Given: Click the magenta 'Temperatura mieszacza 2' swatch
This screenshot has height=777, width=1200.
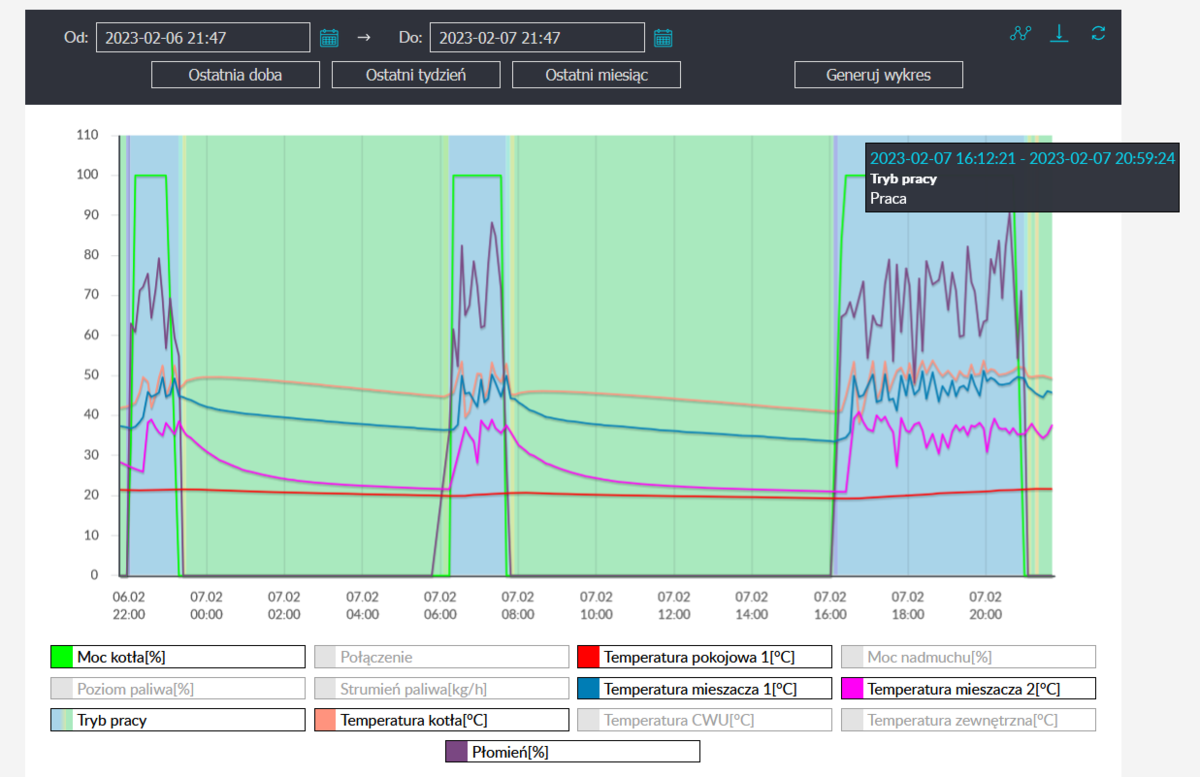Looking at the screenshot, I should (852, 689).
